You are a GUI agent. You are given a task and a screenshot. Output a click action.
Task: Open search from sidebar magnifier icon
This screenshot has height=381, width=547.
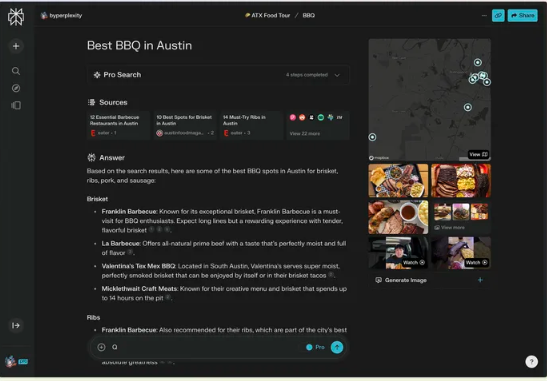click(16, 71)
